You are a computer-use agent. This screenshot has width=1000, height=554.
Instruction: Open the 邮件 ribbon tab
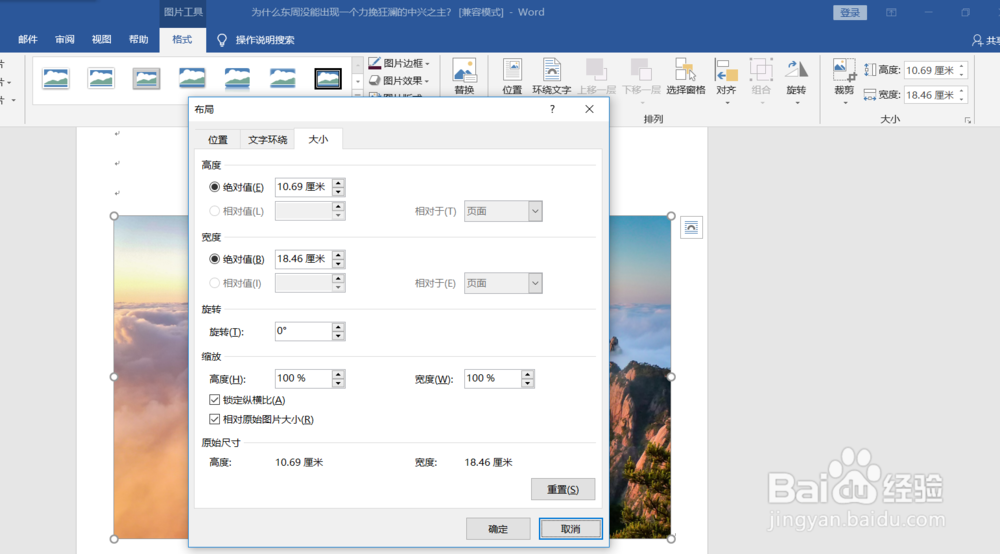click(x=27, y=40)
